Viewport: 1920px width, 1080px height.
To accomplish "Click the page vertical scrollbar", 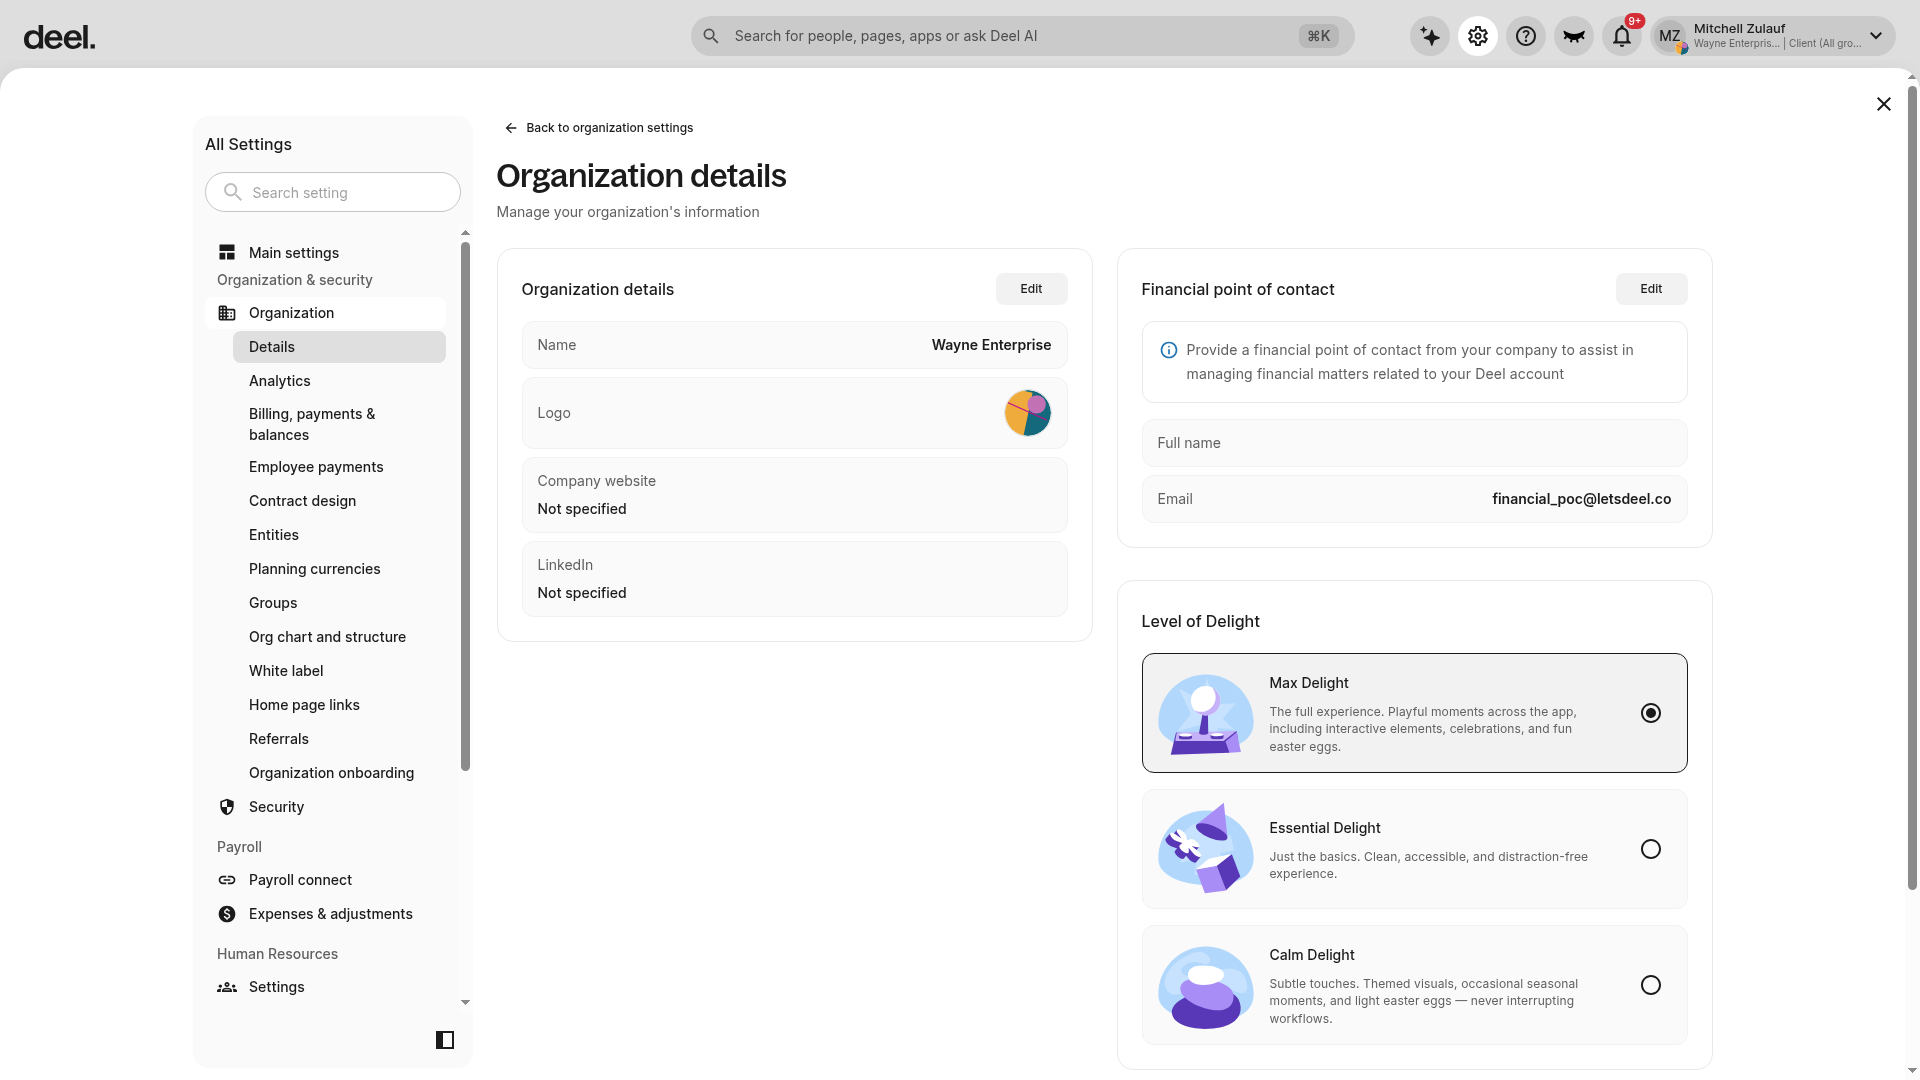I will [x=1912, y=487].
